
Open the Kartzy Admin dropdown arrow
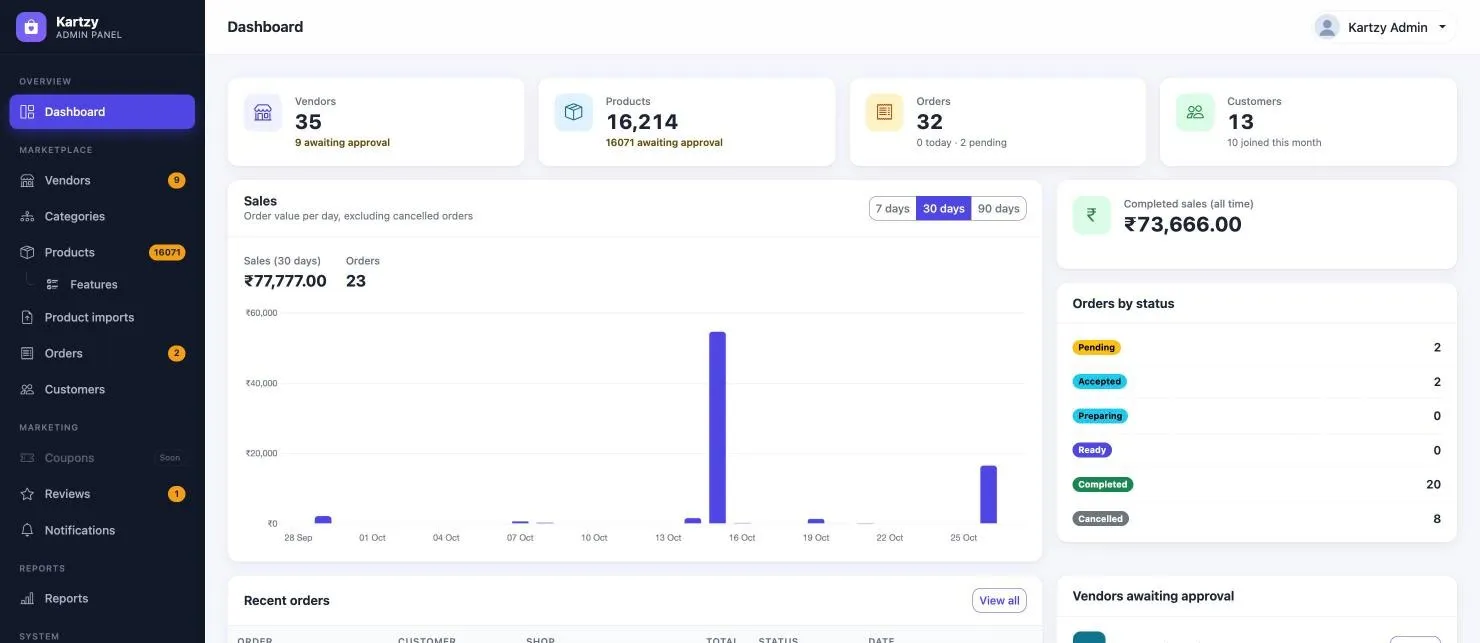[1442, 27]
